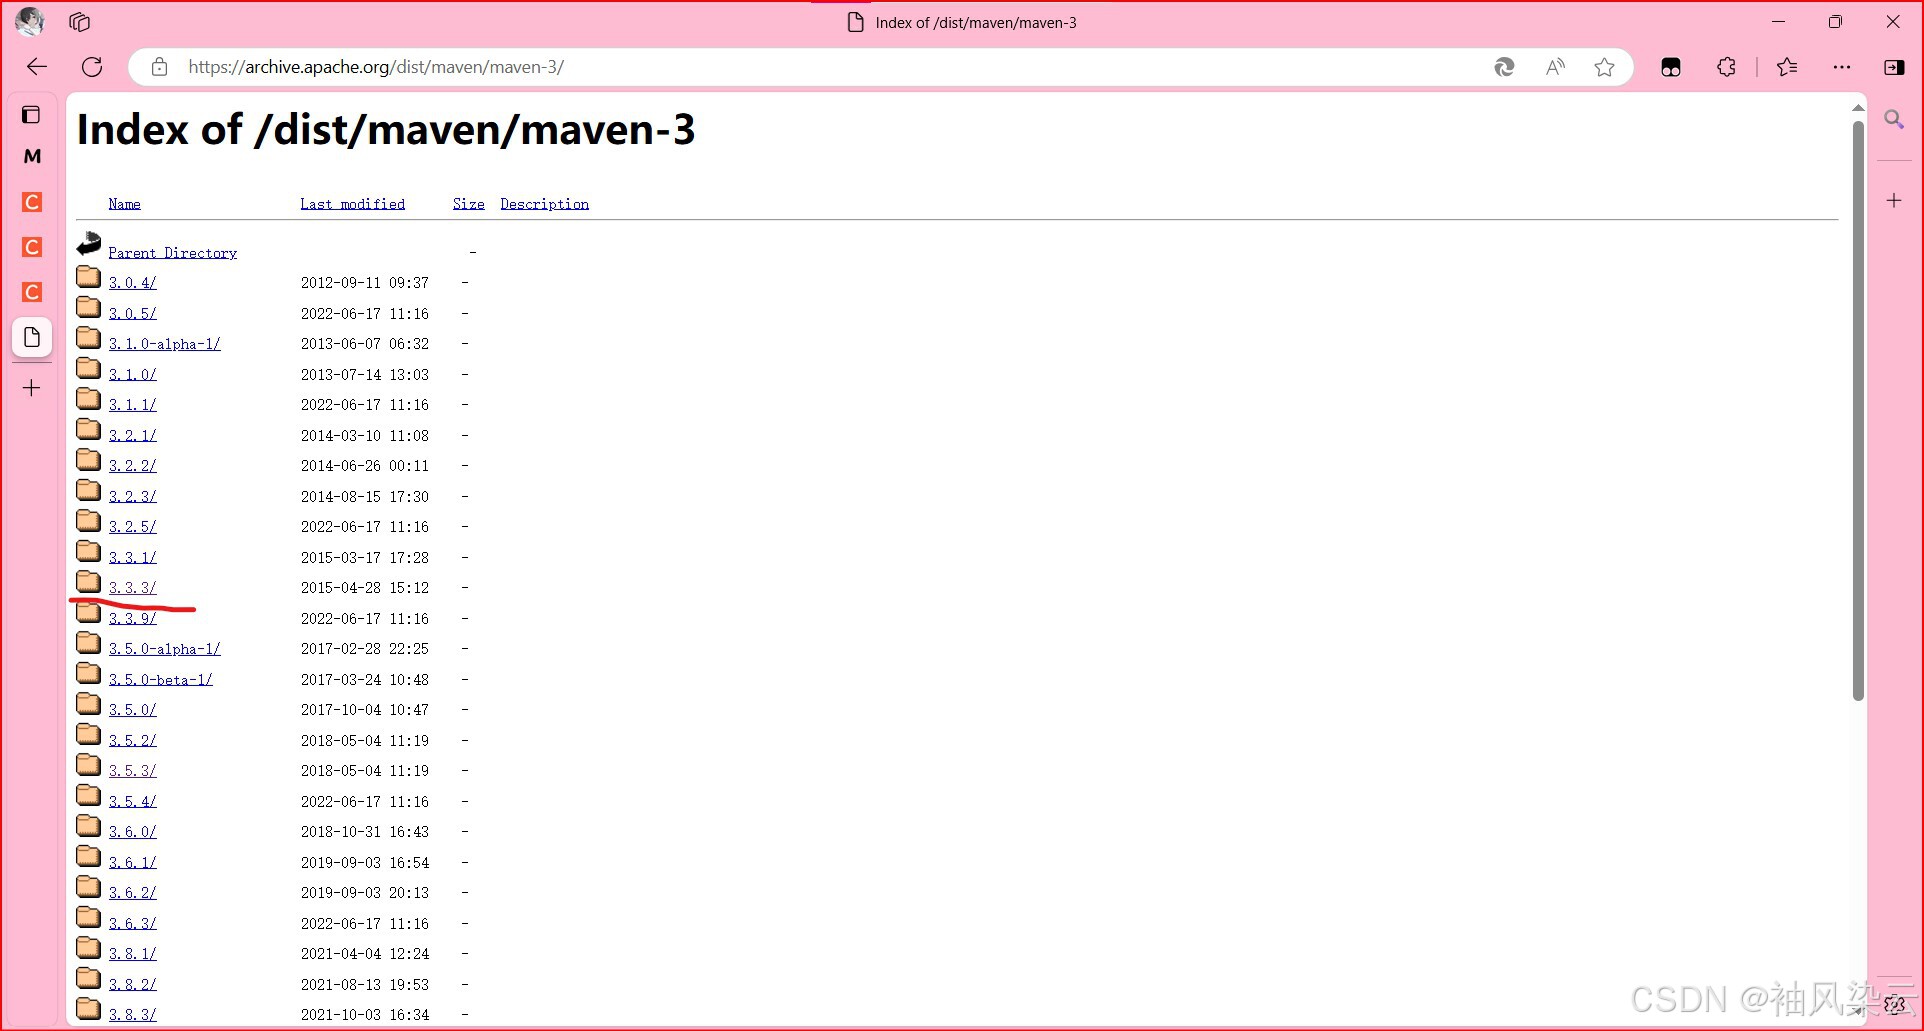Screen dimensions: 1924x1031
Task: Open the 3.1.1/ directory
Action: (x=133, y=405)
